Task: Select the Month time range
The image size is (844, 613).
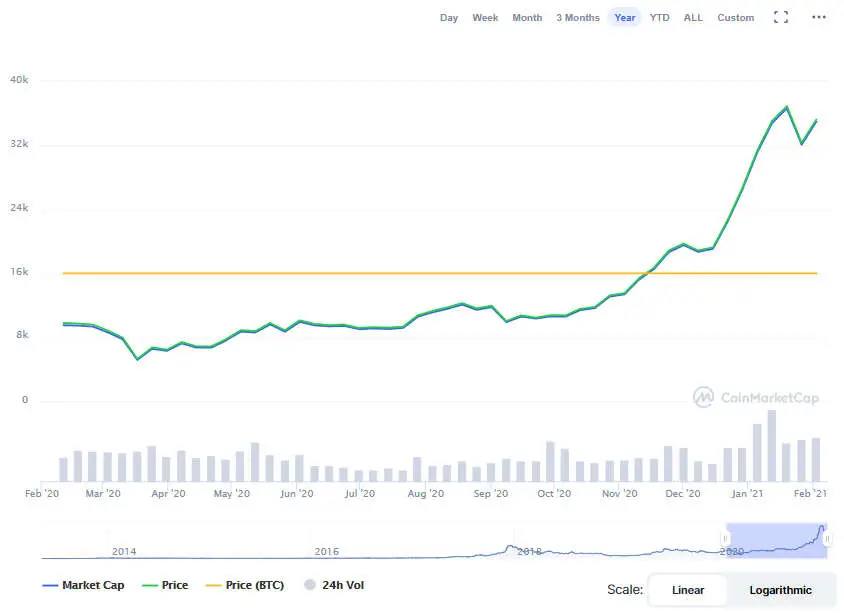Action: [527, 18]
